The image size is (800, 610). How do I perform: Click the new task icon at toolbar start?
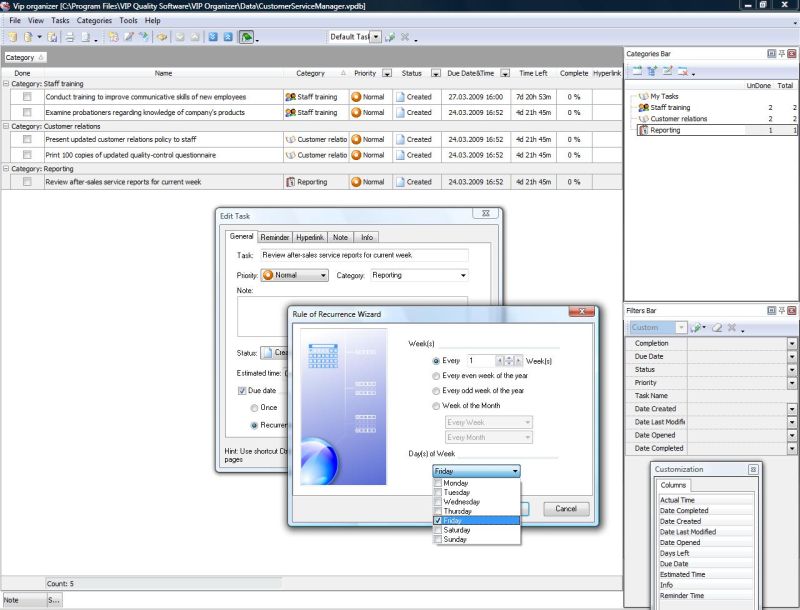pos(13,37)
